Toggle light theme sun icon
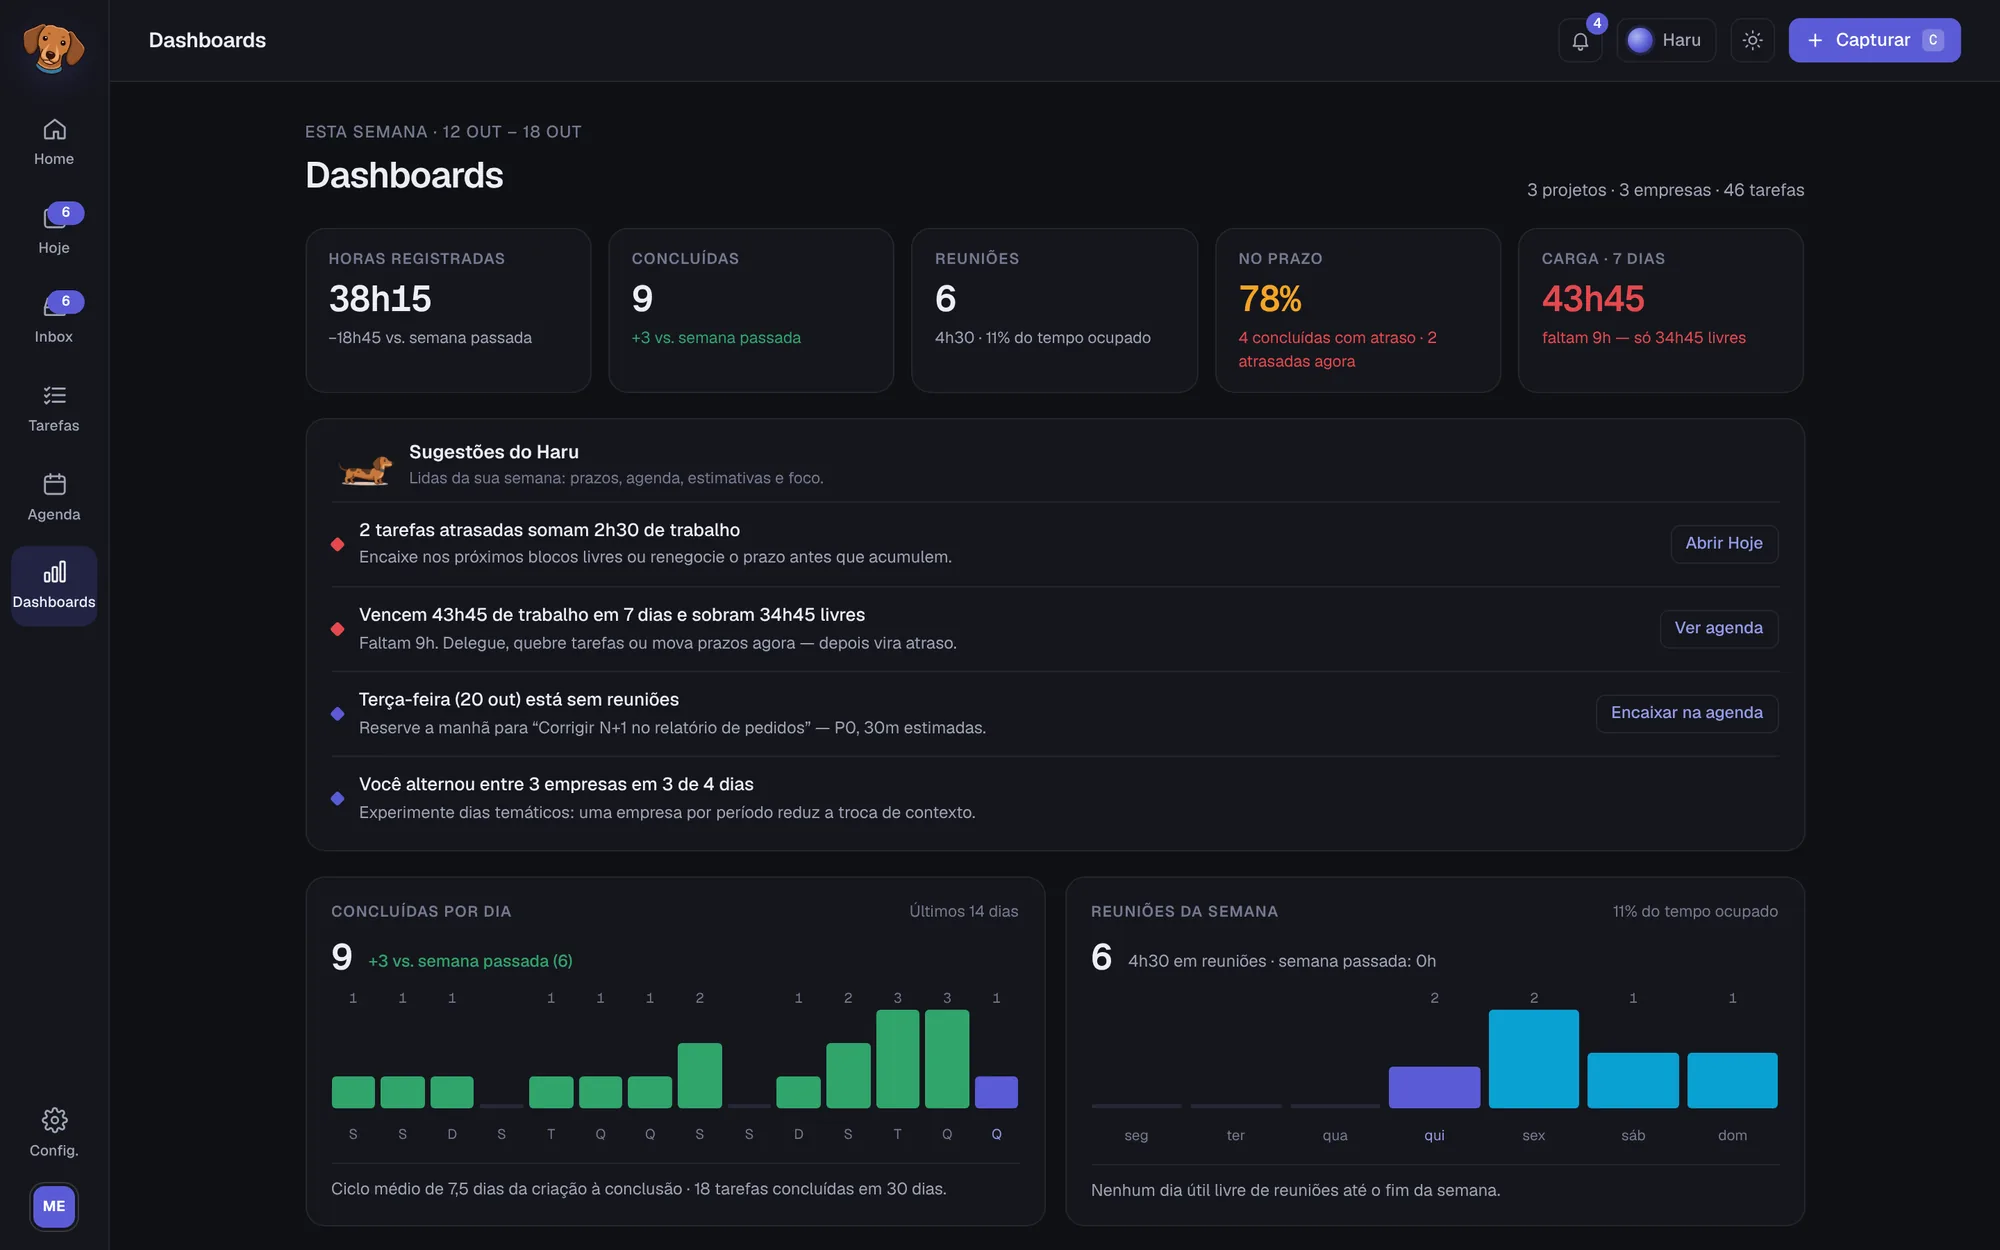 [1752, 40]
